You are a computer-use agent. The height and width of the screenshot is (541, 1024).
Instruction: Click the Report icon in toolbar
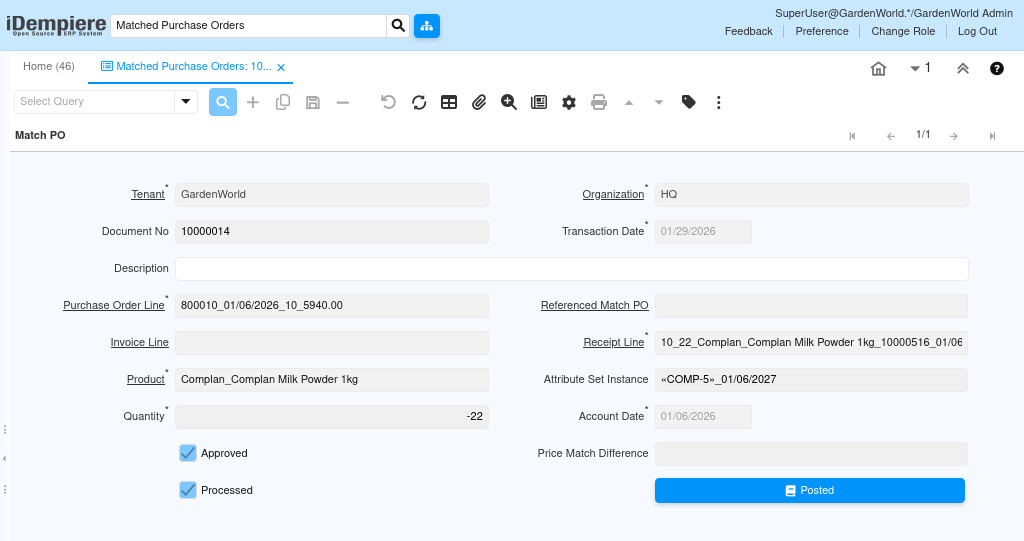[x=539, y=102]
